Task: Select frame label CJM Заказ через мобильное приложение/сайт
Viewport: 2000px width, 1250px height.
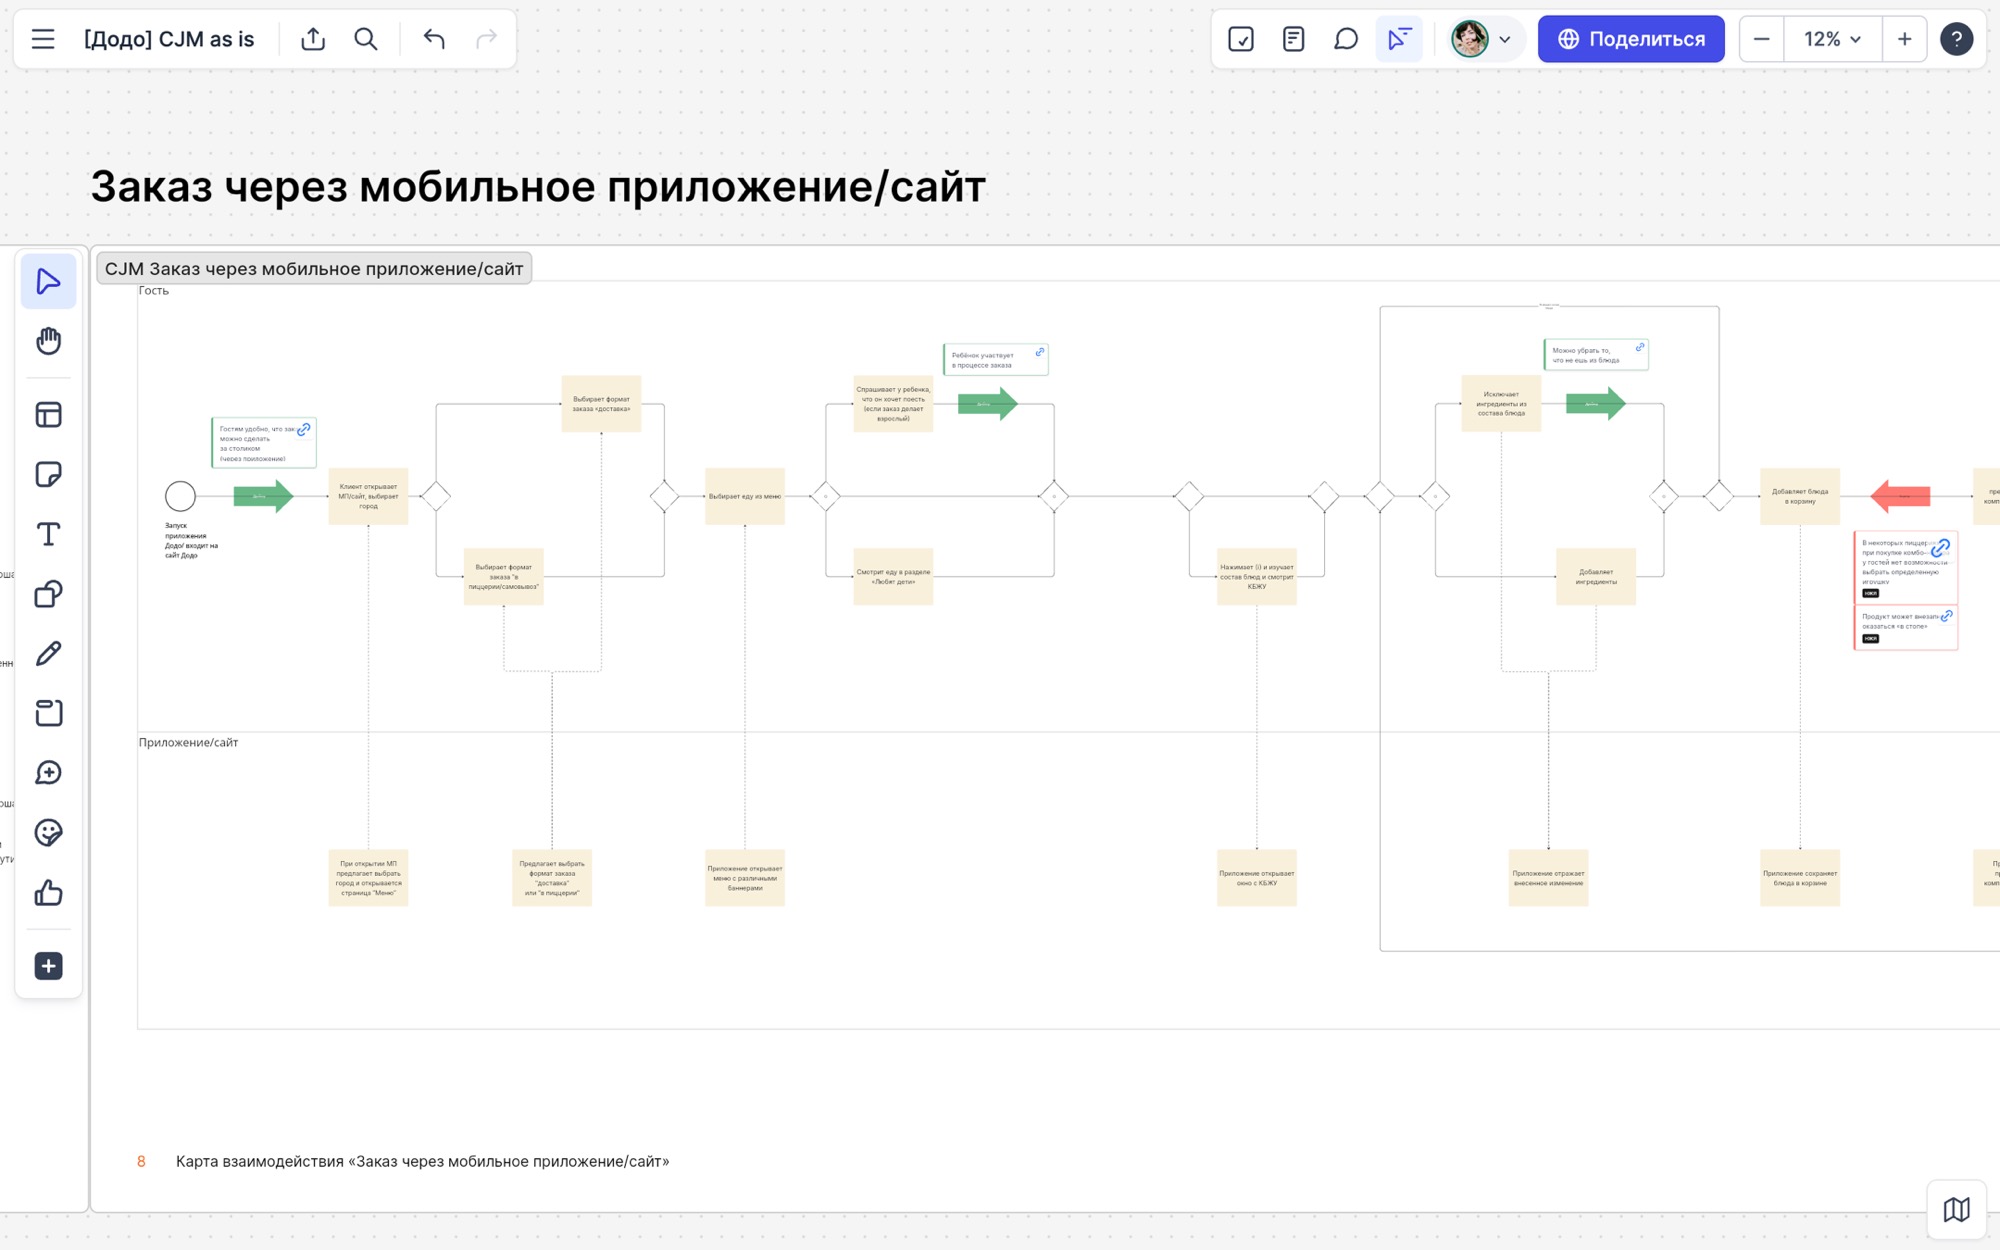Action: tap(314, 269)
